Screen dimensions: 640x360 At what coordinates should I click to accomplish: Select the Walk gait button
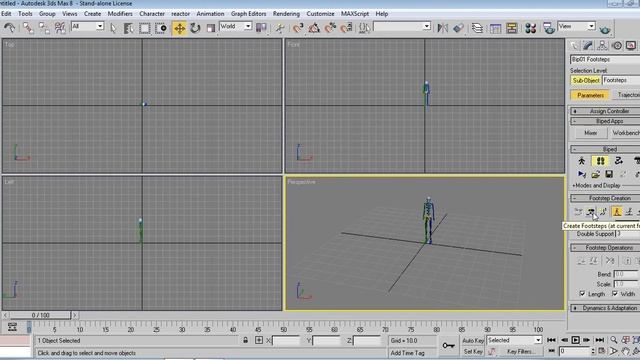(x=617, y=211)
